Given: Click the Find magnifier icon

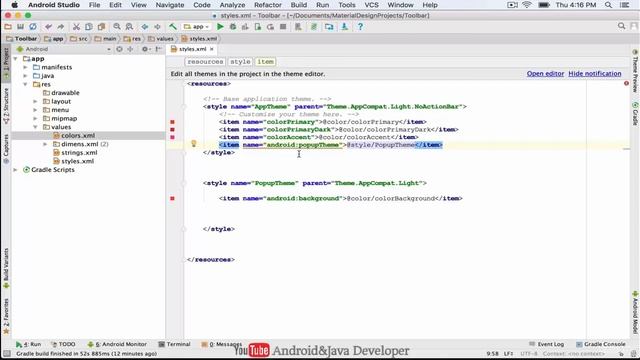Looking at the screenshot, I should [117, 27].
